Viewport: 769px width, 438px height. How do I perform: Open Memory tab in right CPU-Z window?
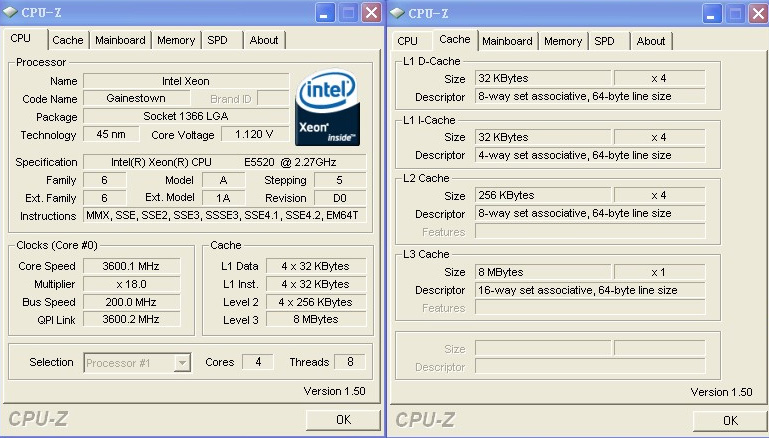coord(563,41)
